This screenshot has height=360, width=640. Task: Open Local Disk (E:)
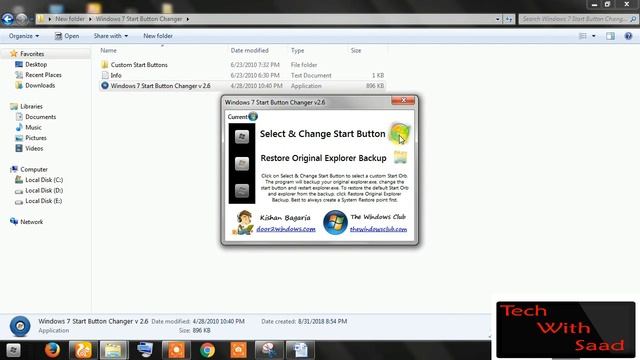click(43, 201)
